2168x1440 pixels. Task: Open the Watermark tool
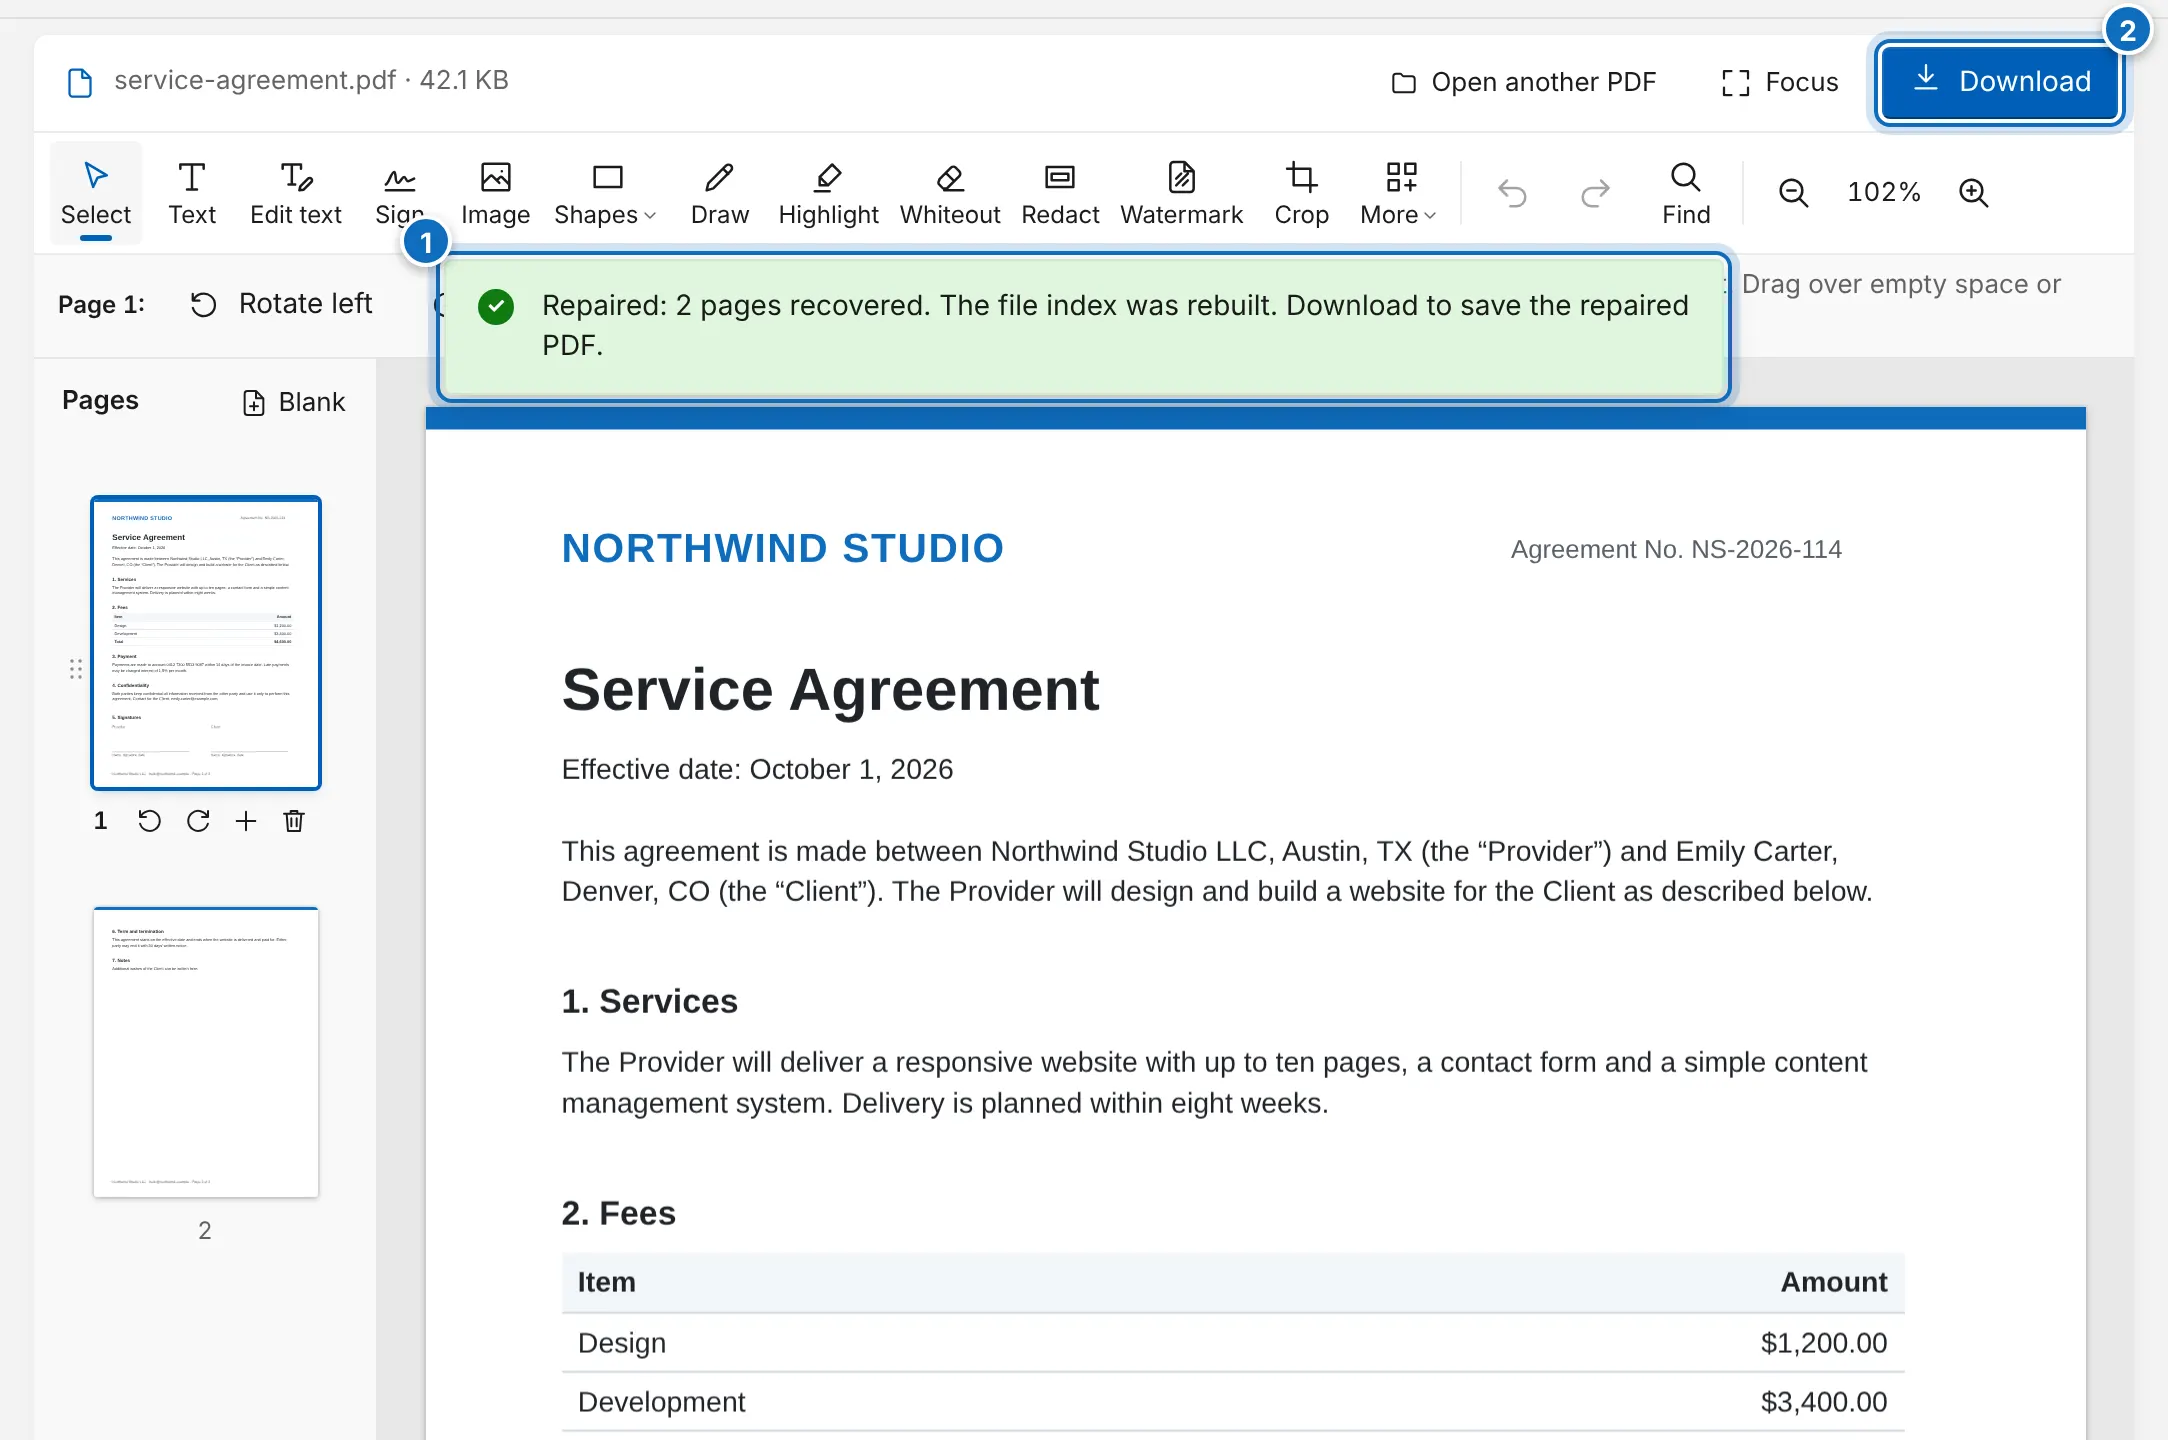pos(1182,193)
